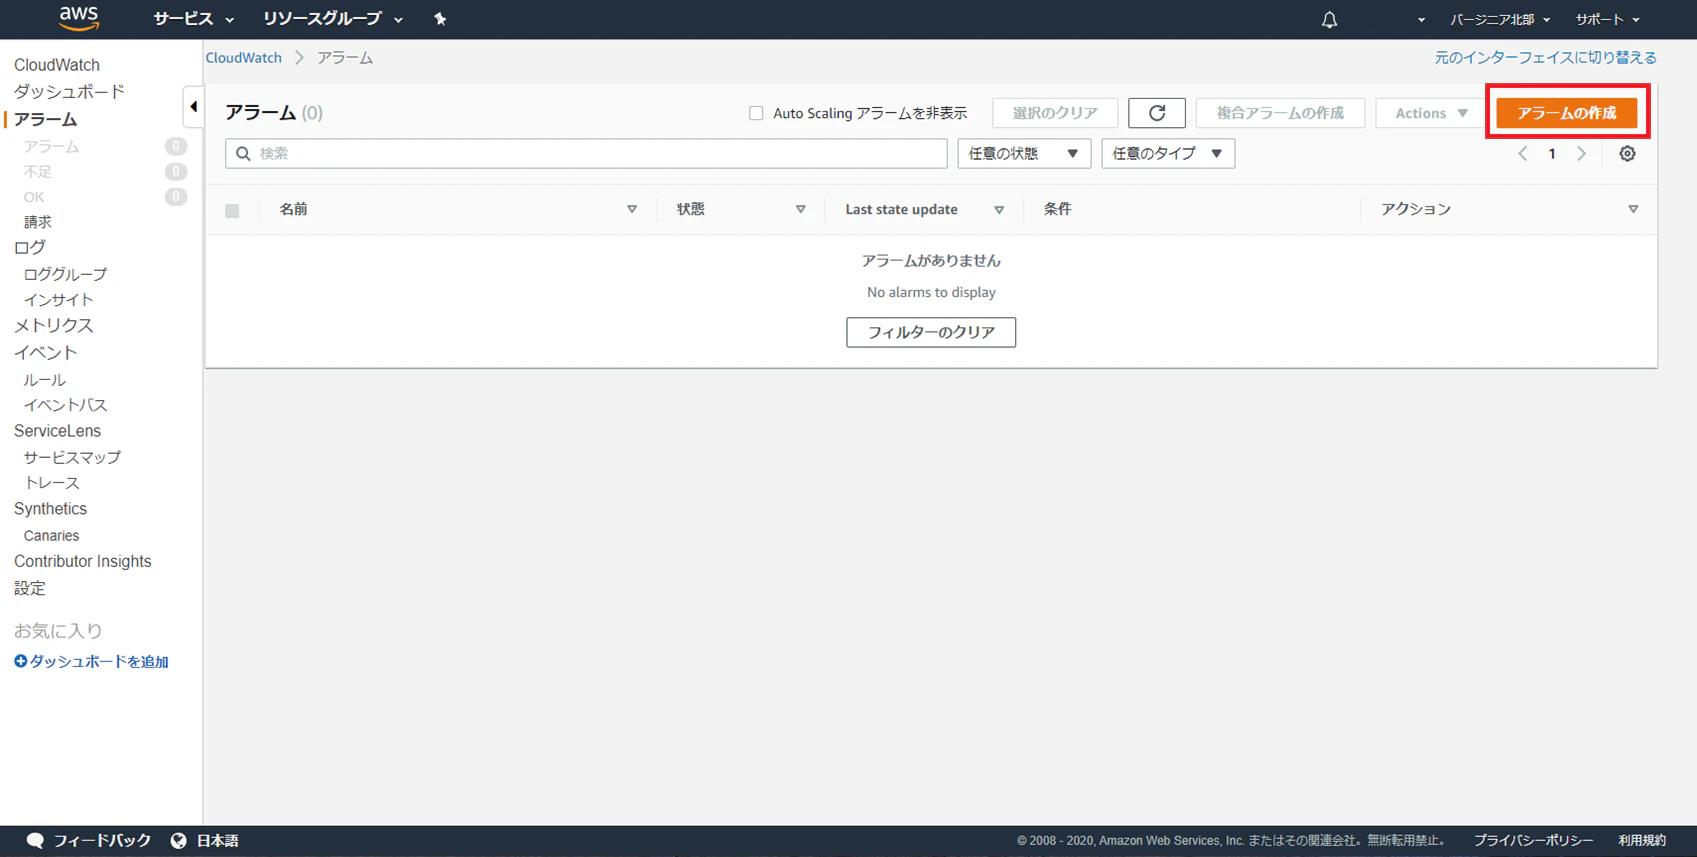Viewport: 1697px width, 857px height.
Task: Open ロググループ in the sidebar
Action: 65,274
